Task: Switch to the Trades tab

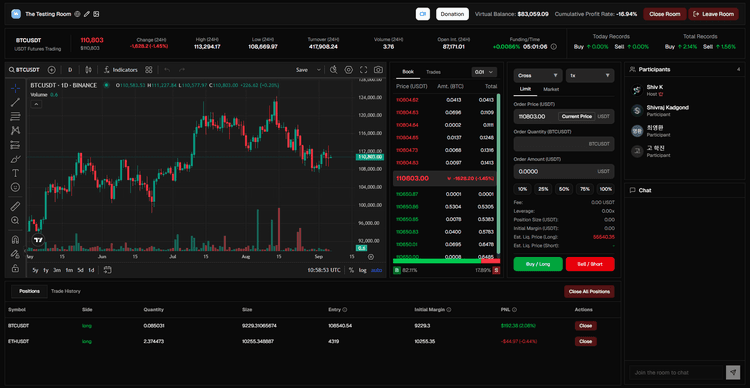Action: click(x=433, y=72)
